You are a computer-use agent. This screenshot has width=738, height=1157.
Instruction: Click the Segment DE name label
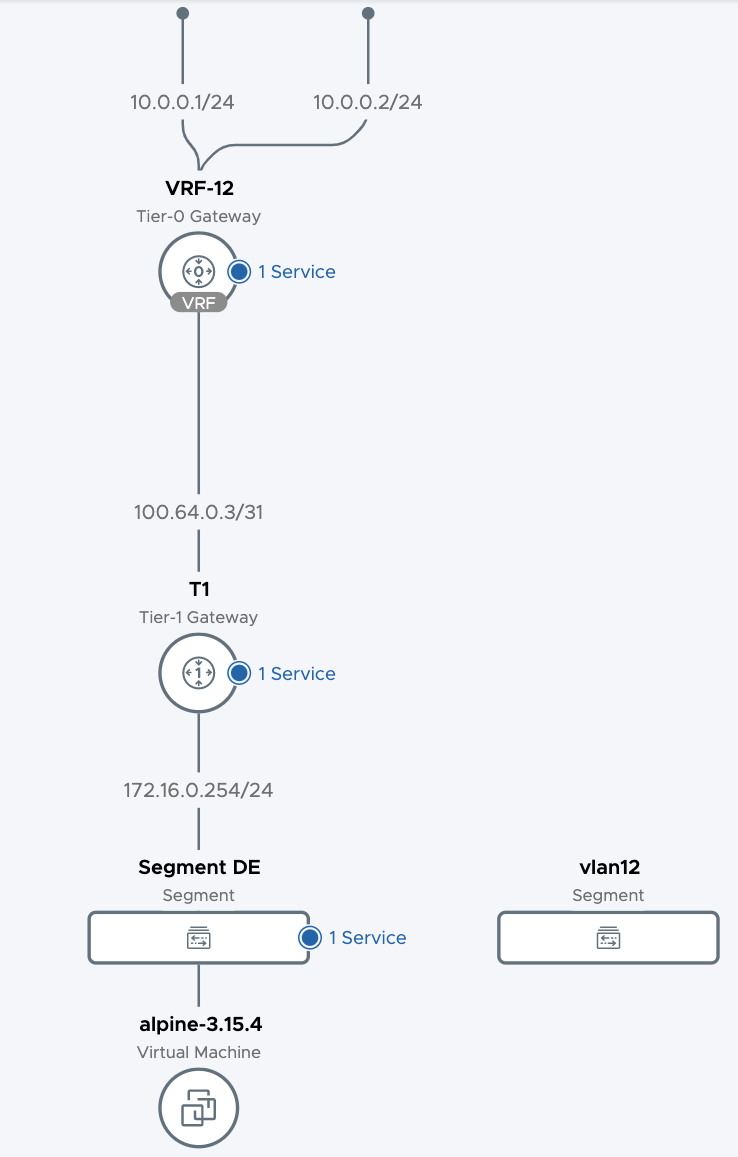pos(199,867)
